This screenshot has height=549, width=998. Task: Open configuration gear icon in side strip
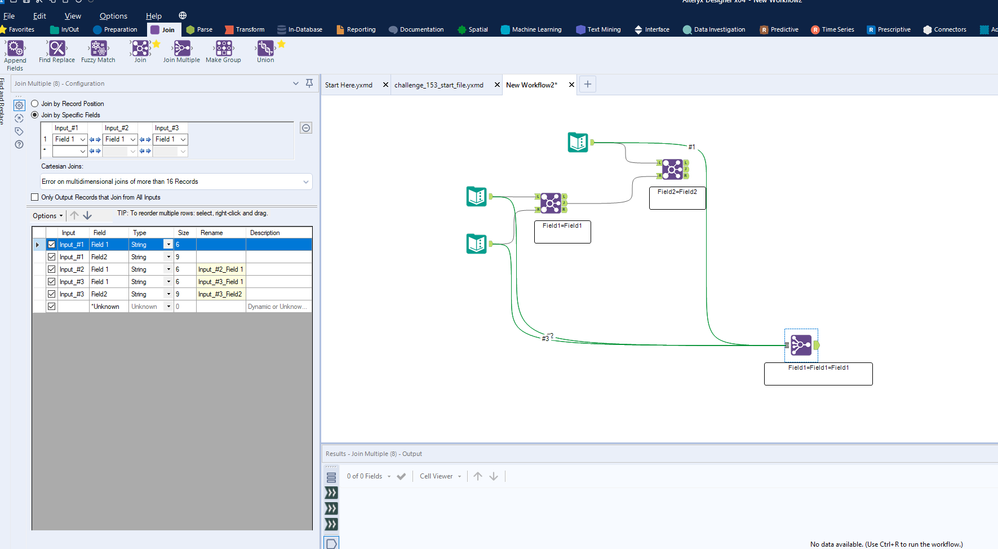coord(19,105)
